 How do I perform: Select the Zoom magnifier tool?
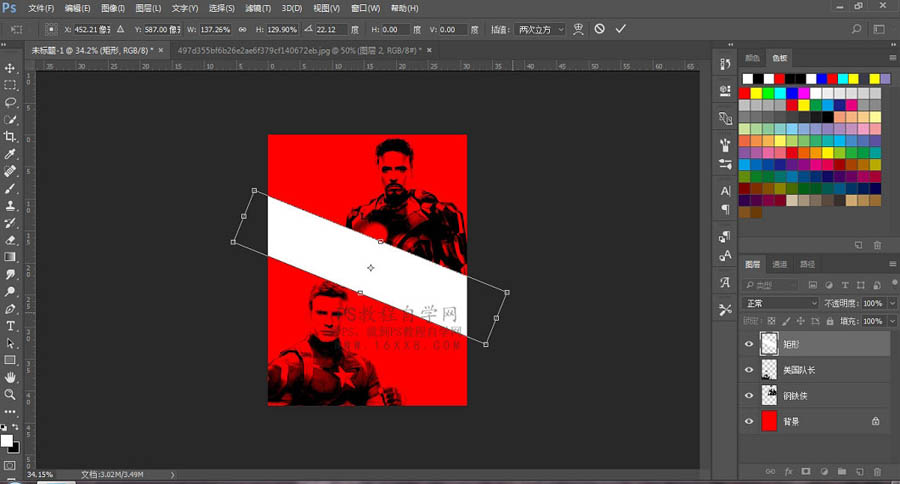tap(10, 394)
